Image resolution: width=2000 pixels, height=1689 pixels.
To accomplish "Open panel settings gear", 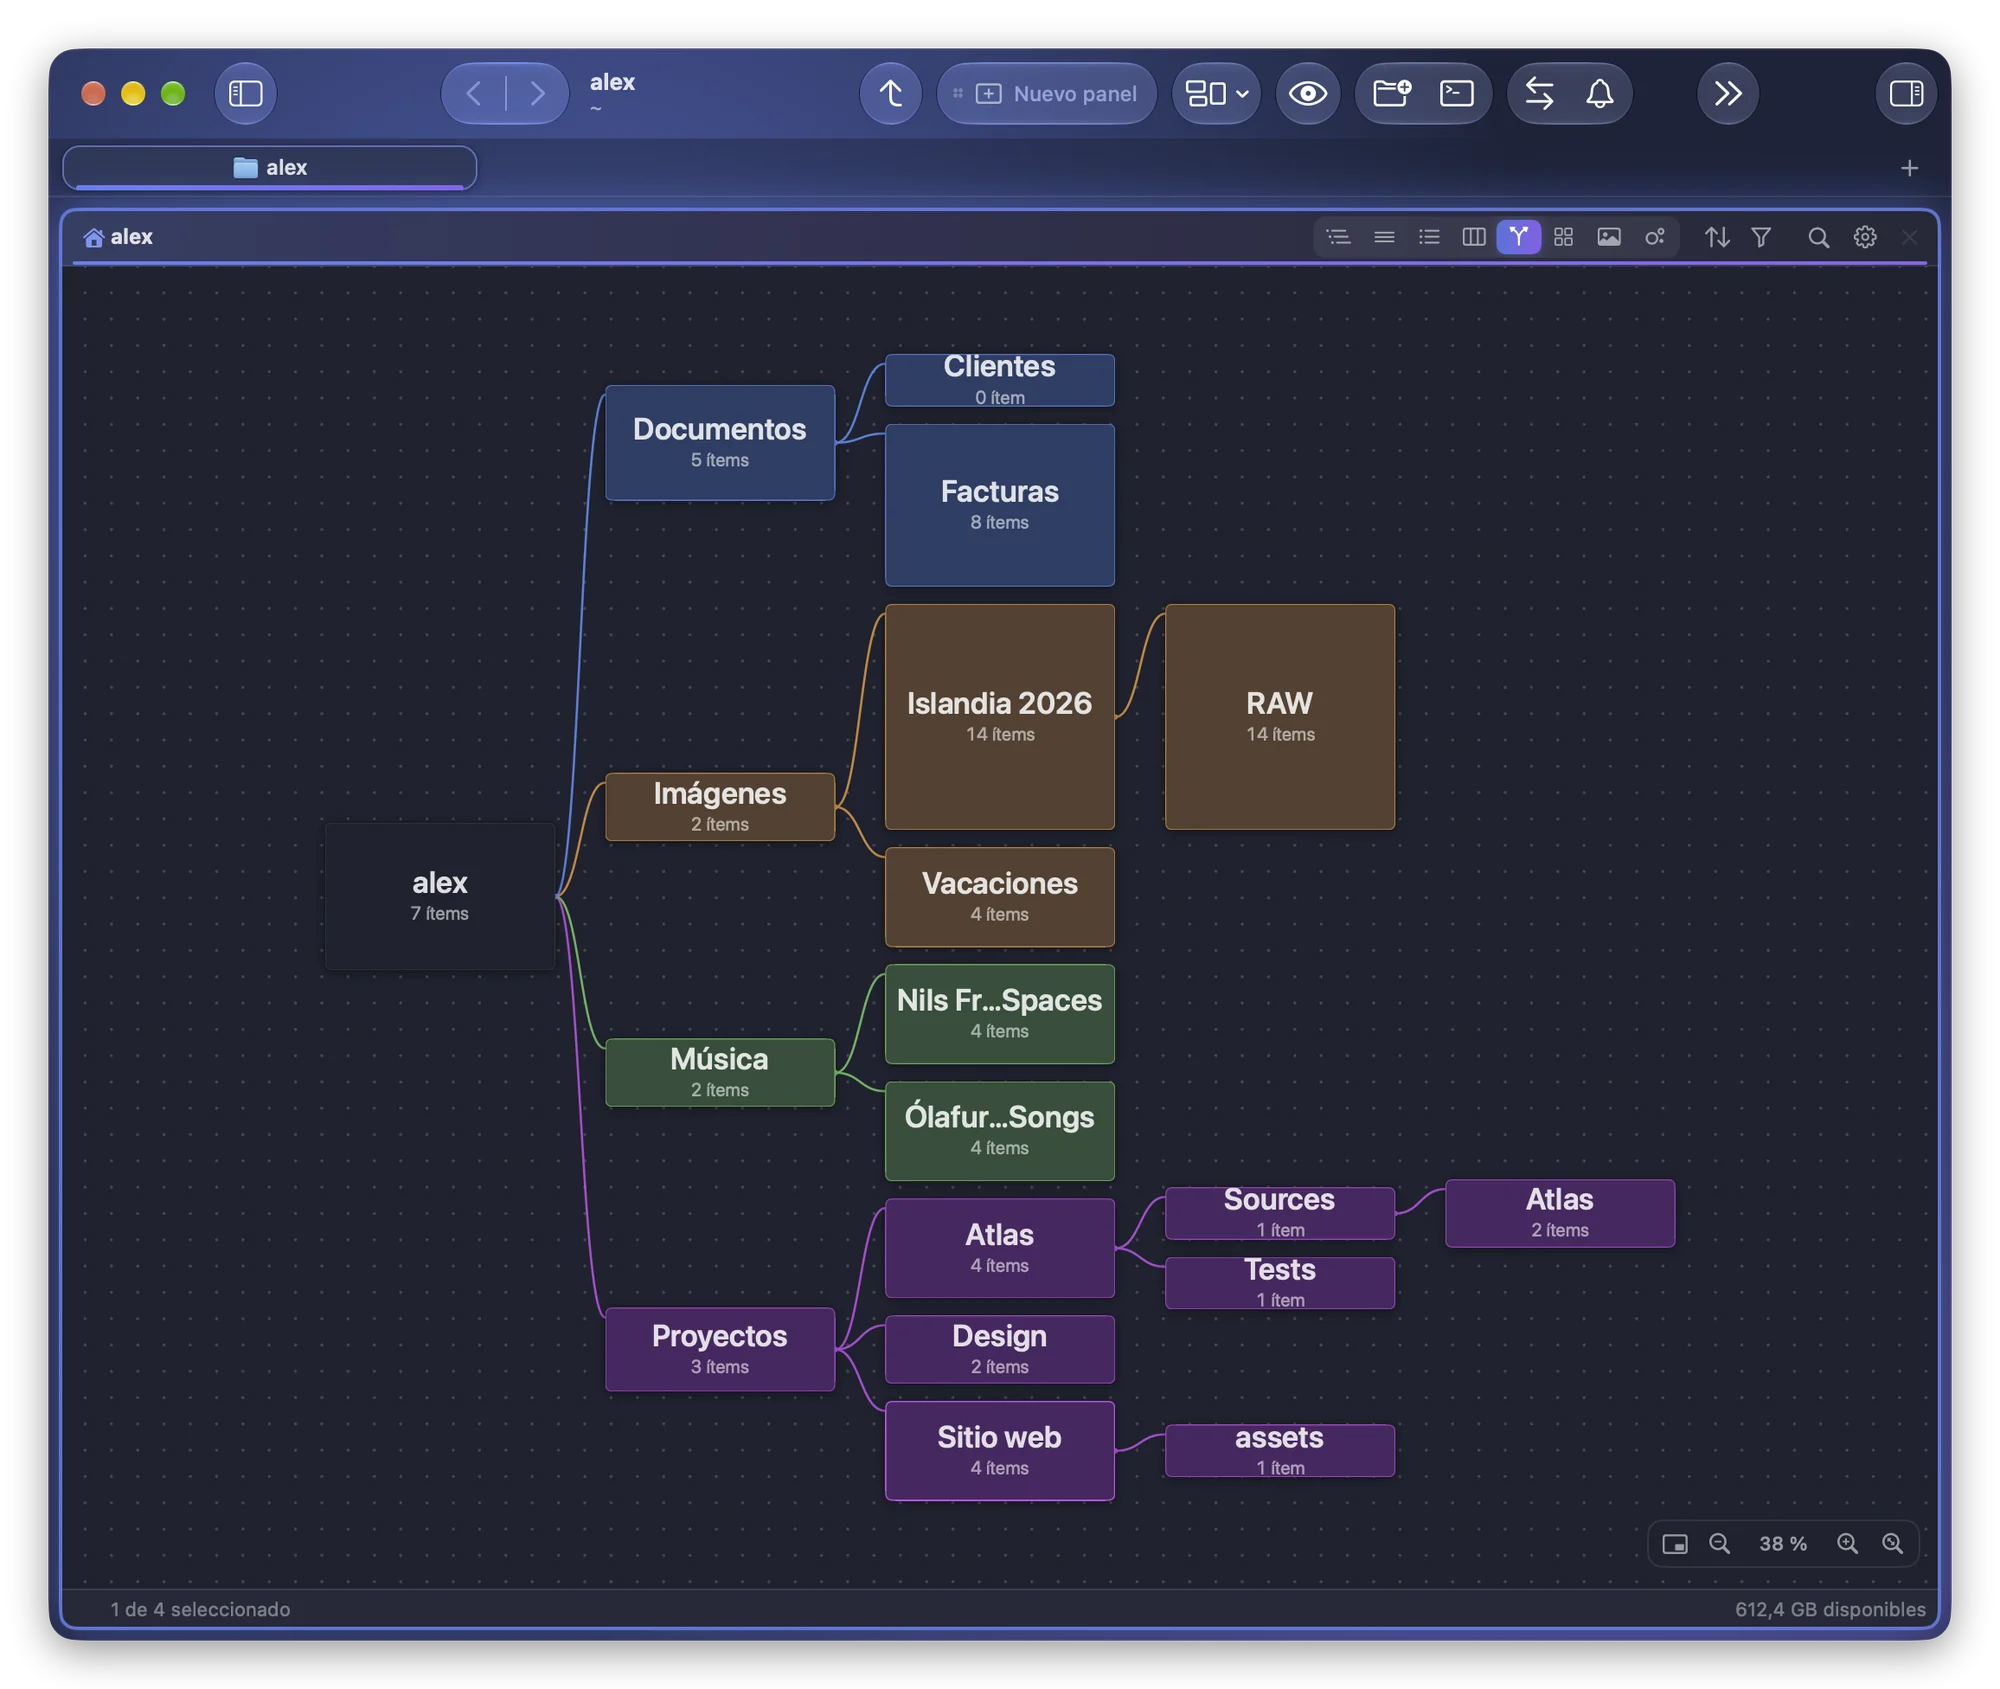I will coord(1864,237).
